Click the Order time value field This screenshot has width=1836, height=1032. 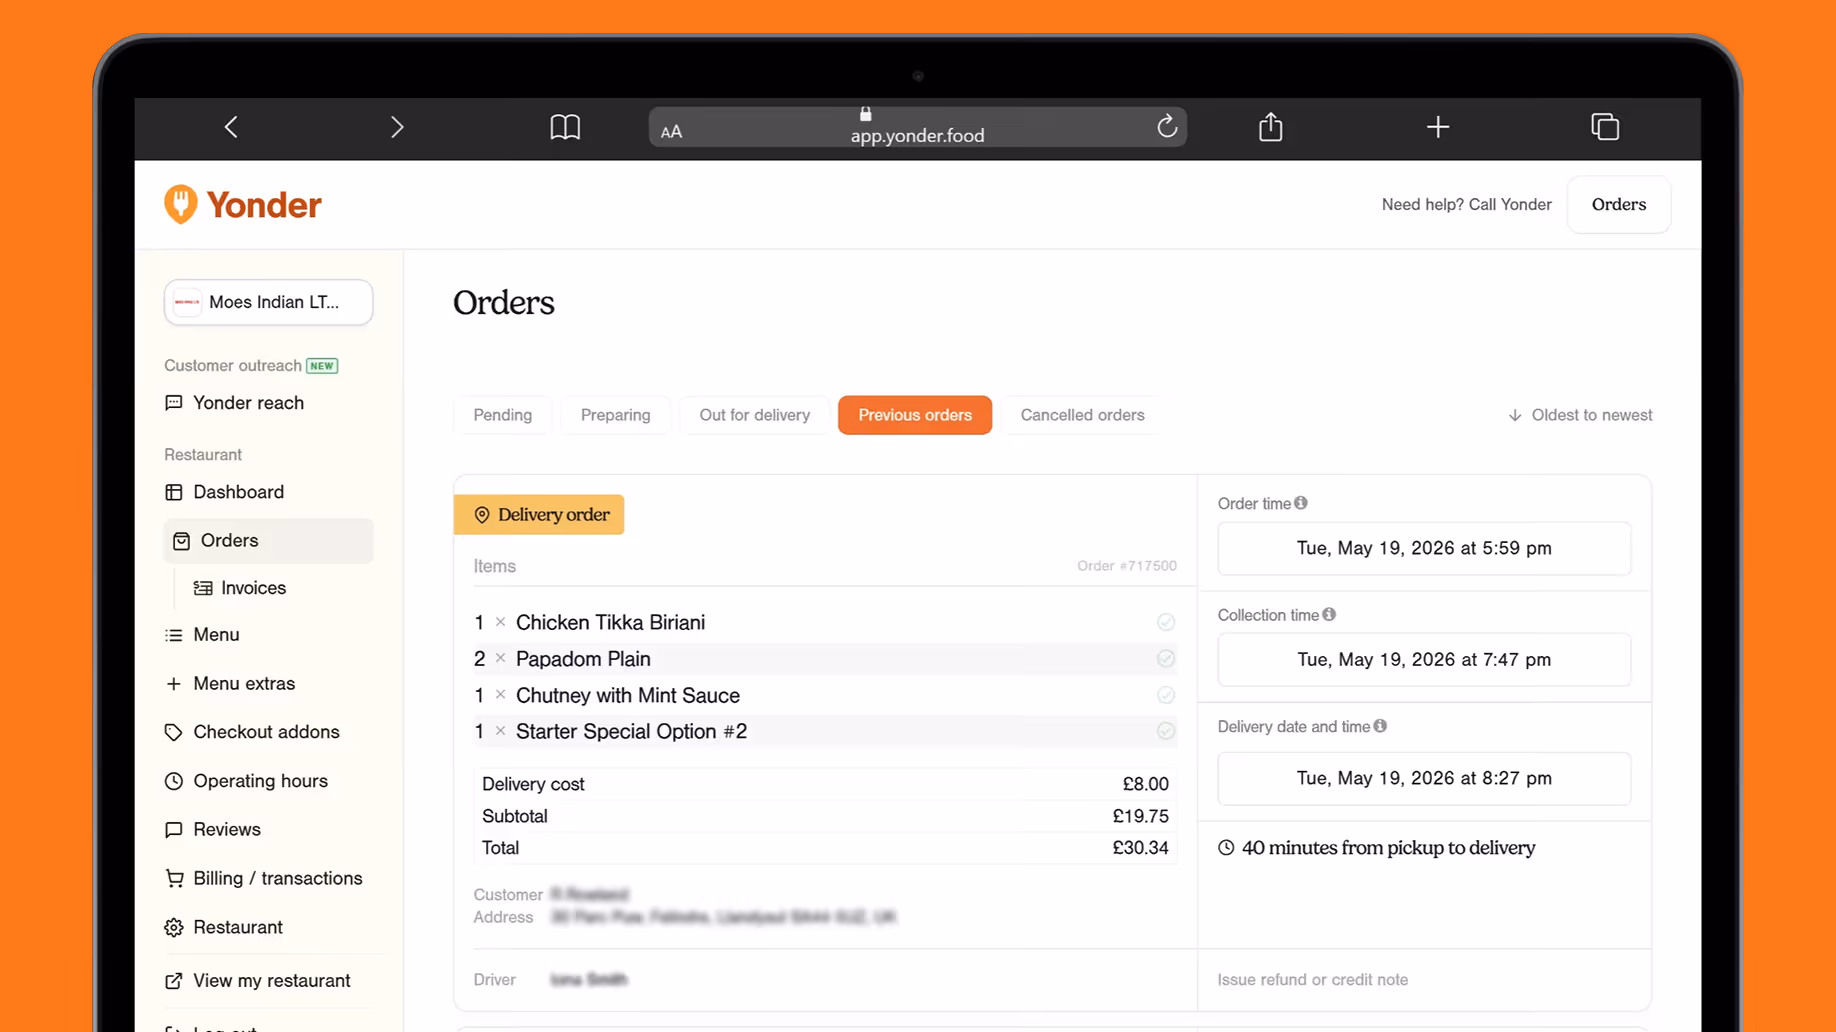(x=1424, y=548)
